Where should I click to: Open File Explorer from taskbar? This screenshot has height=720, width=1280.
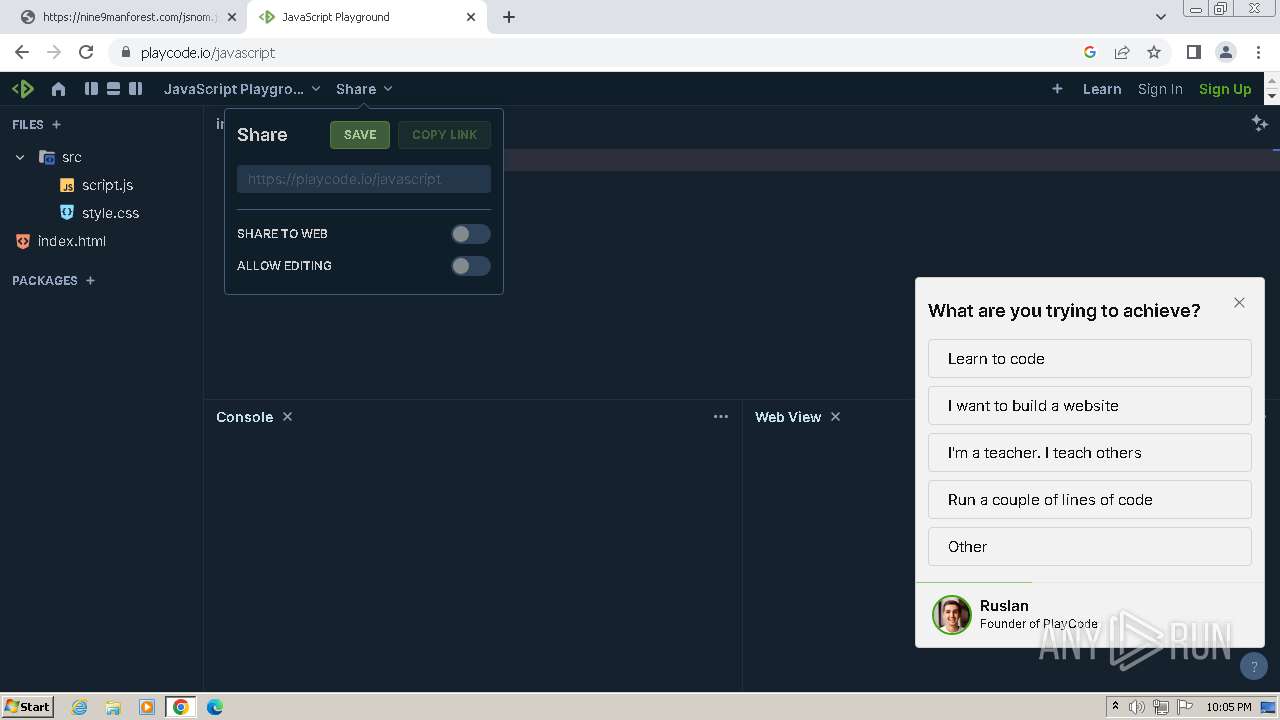pos(113,707)
